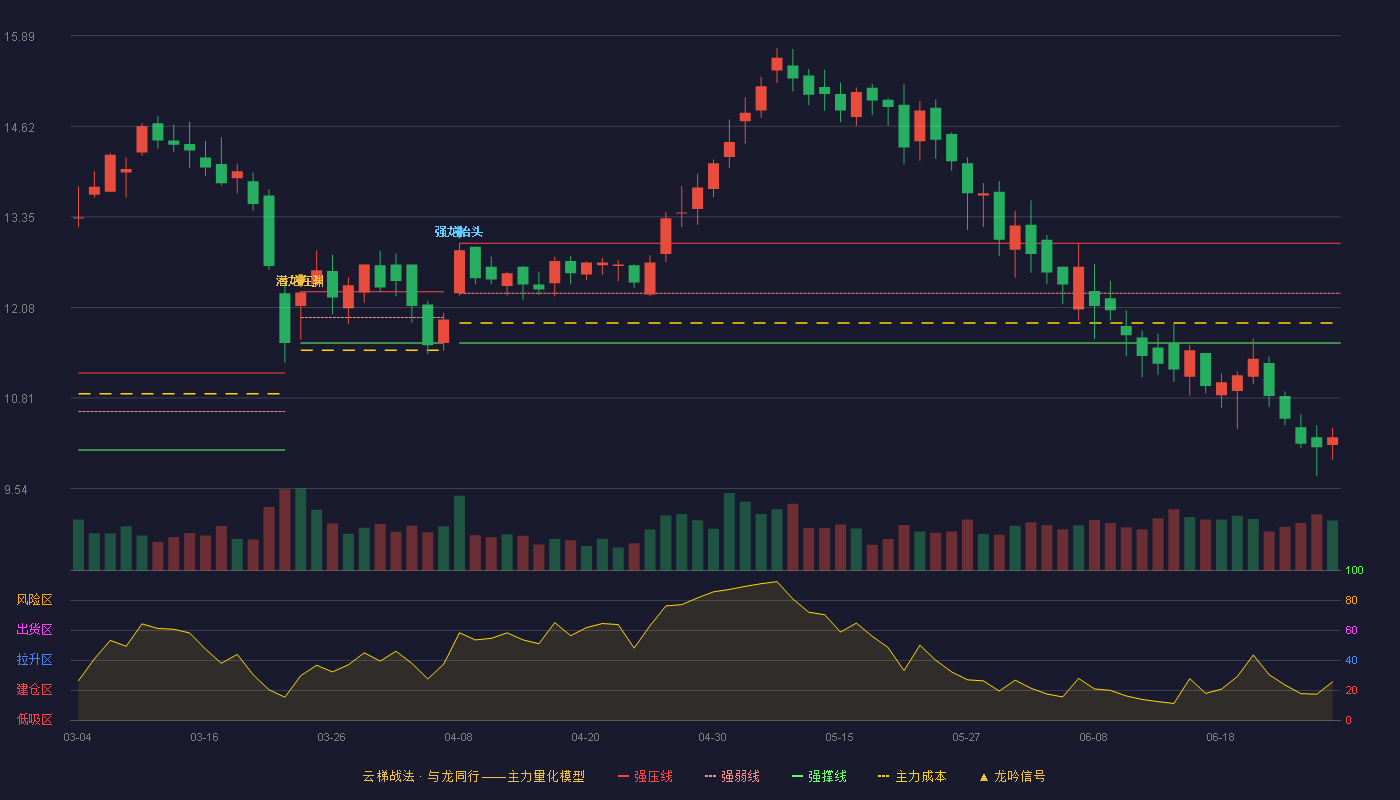Click the 05-15 date axis label
Viewport: 1400px width, 800px height.
coord(840,737)
